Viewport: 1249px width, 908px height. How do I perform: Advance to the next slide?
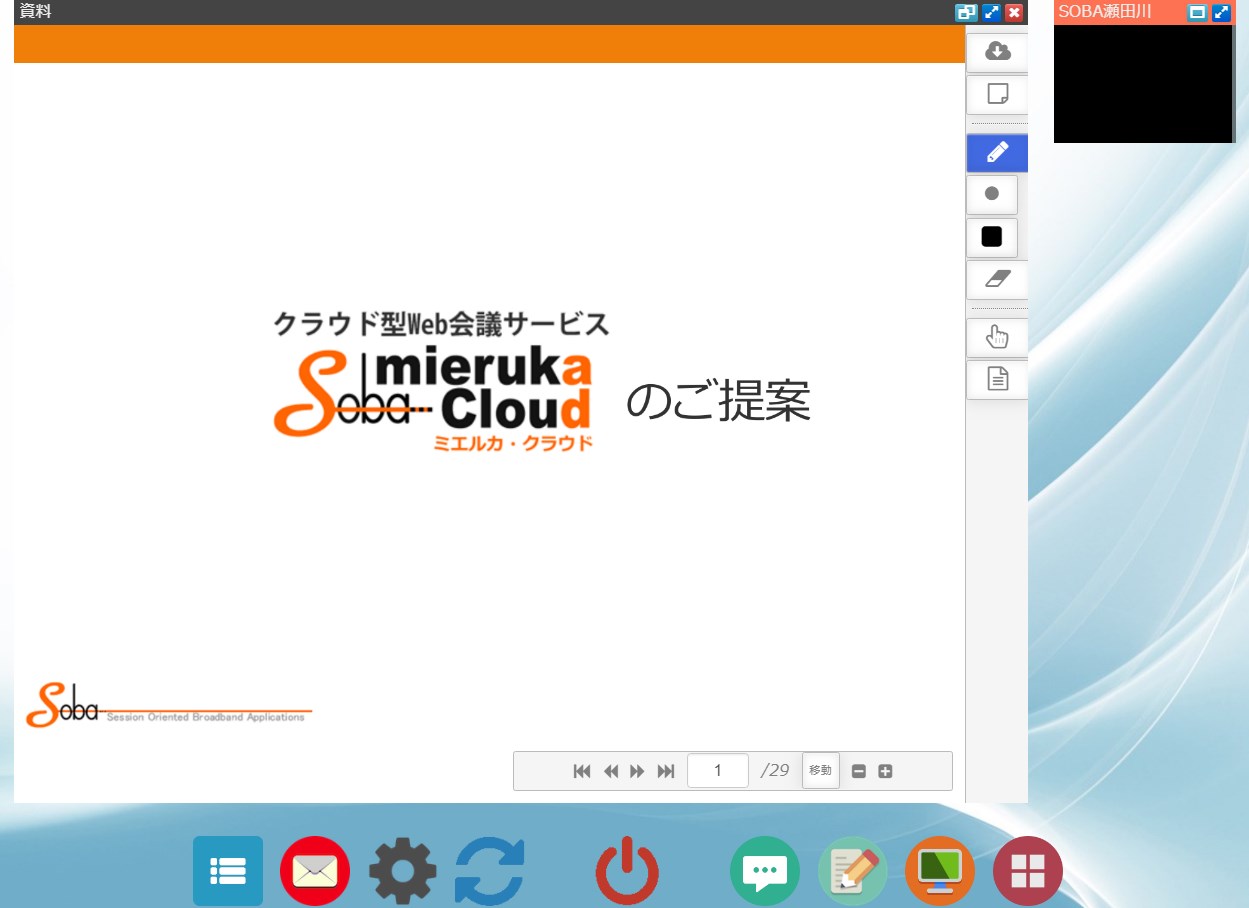point(637,771)
